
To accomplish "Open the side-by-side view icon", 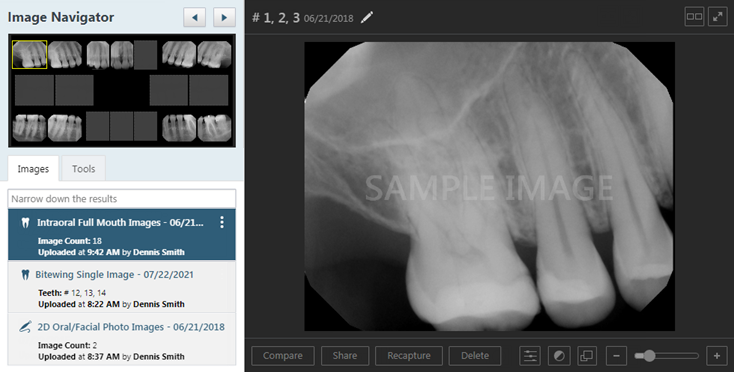I will point(694,17).
